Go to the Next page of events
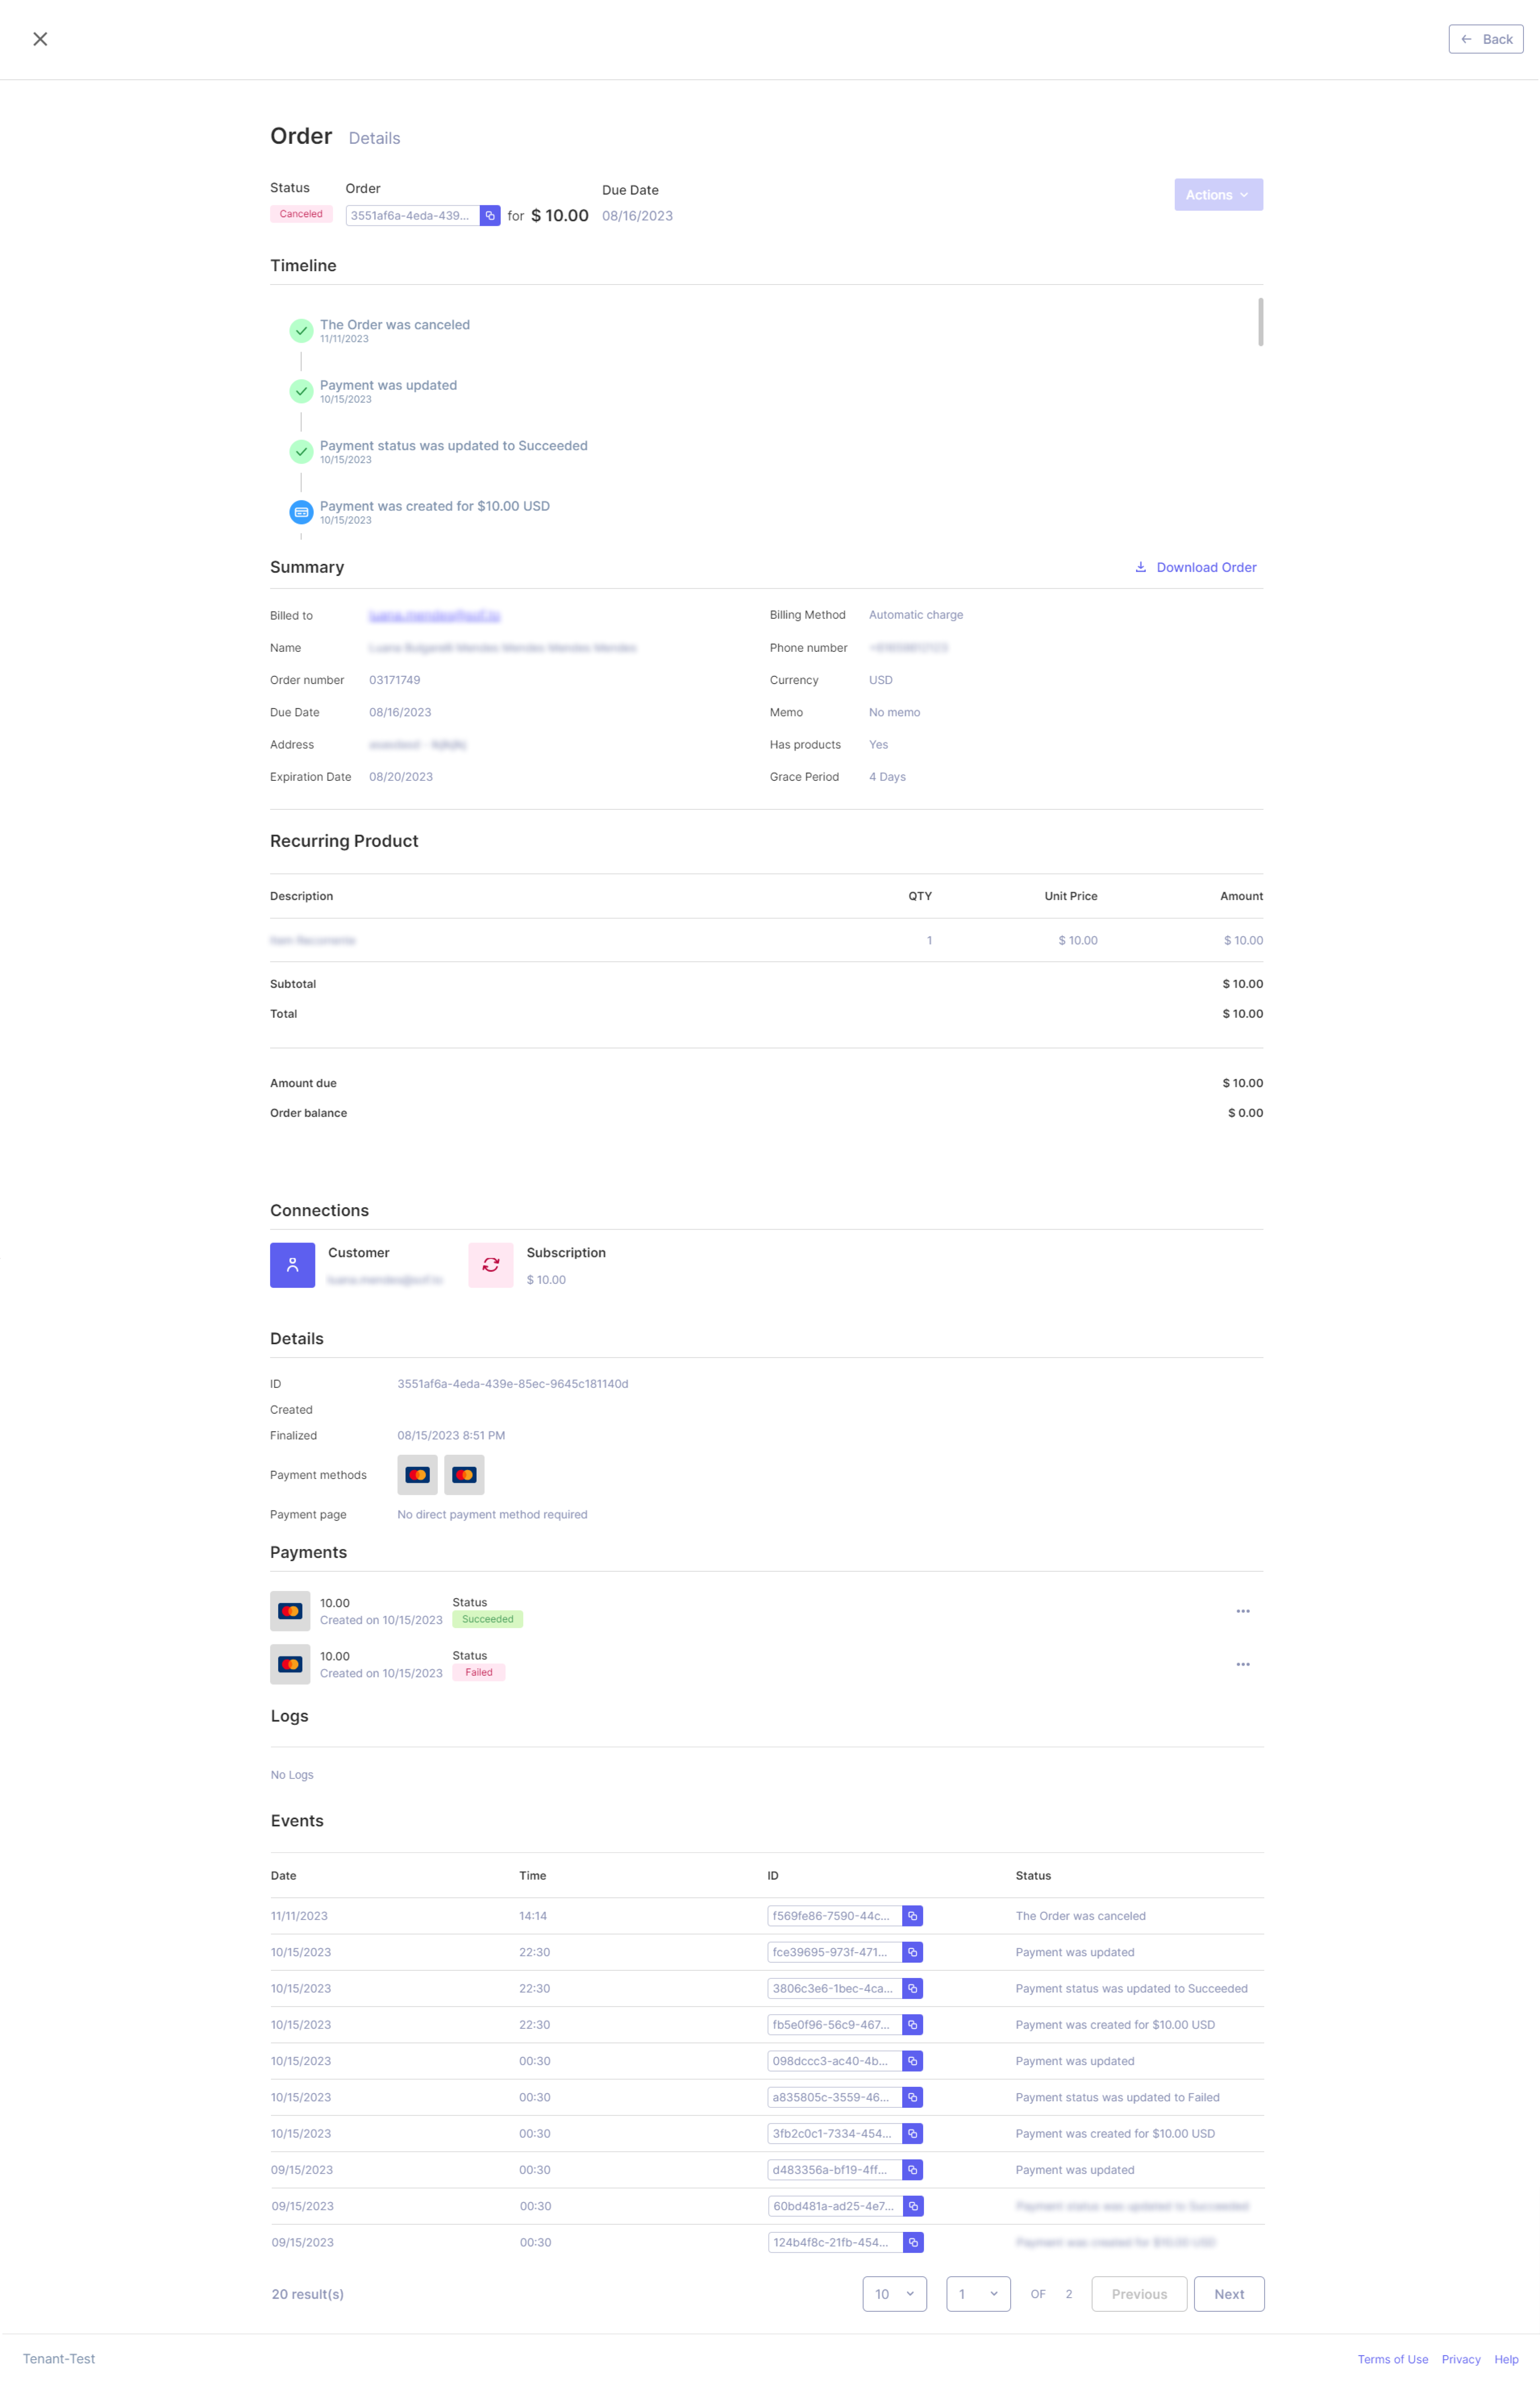The width and height of the screenshot is (1540, 2381). click(1229, 2294)
